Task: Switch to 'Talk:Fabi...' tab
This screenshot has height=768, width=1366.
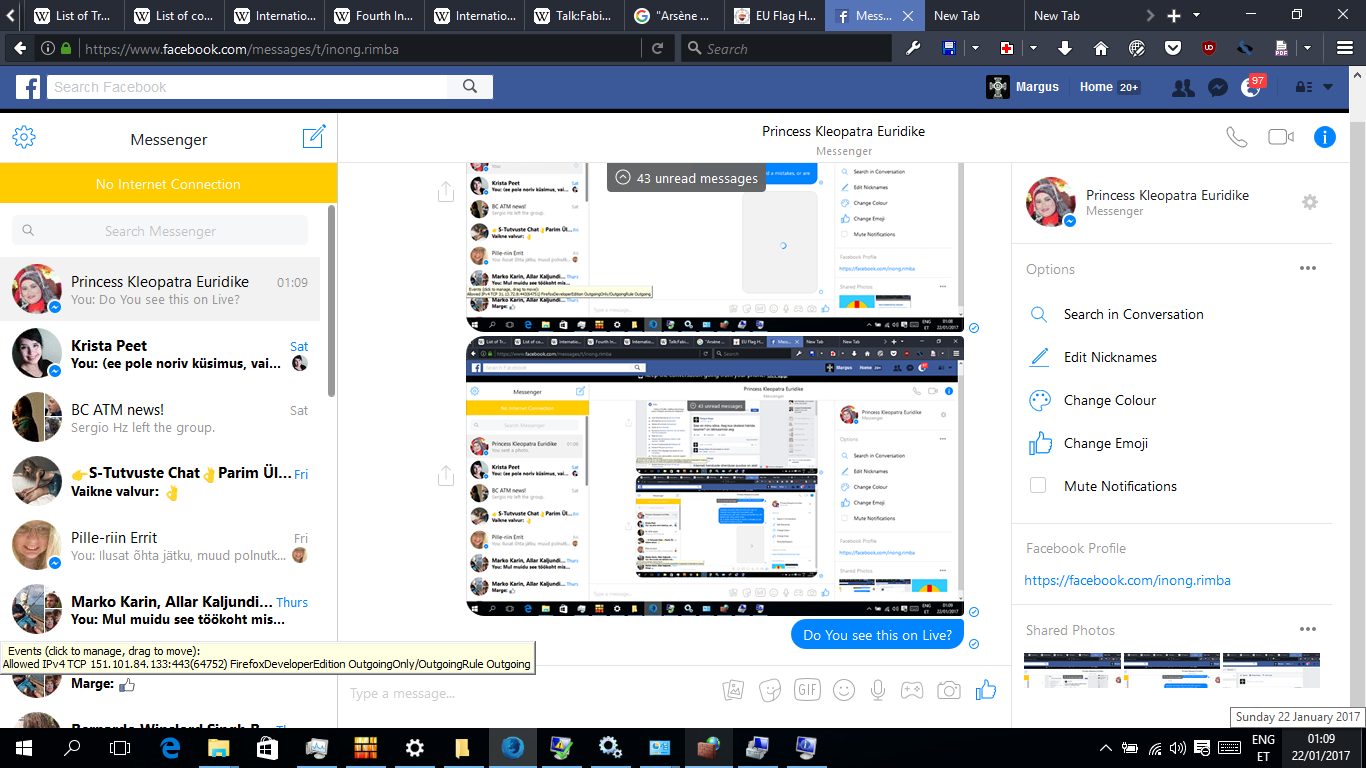Action: coord(575,16)
